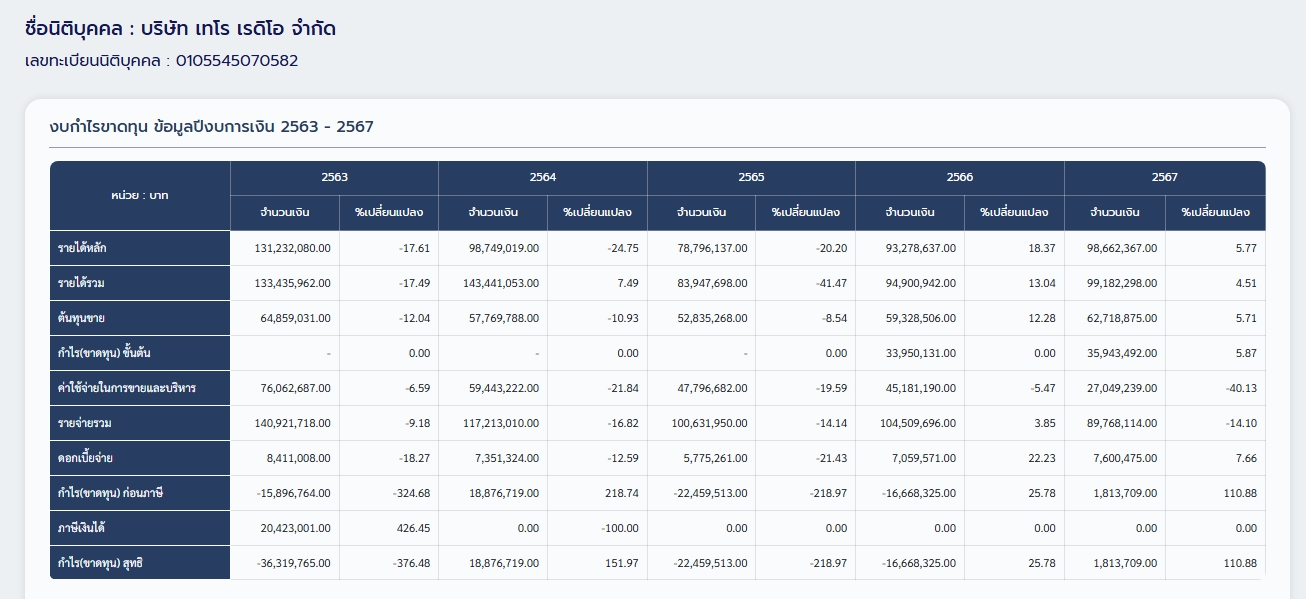Viewport: 1306px width, 599px height.
Task: Select the 2565 year column header
Action: [751, 177]
